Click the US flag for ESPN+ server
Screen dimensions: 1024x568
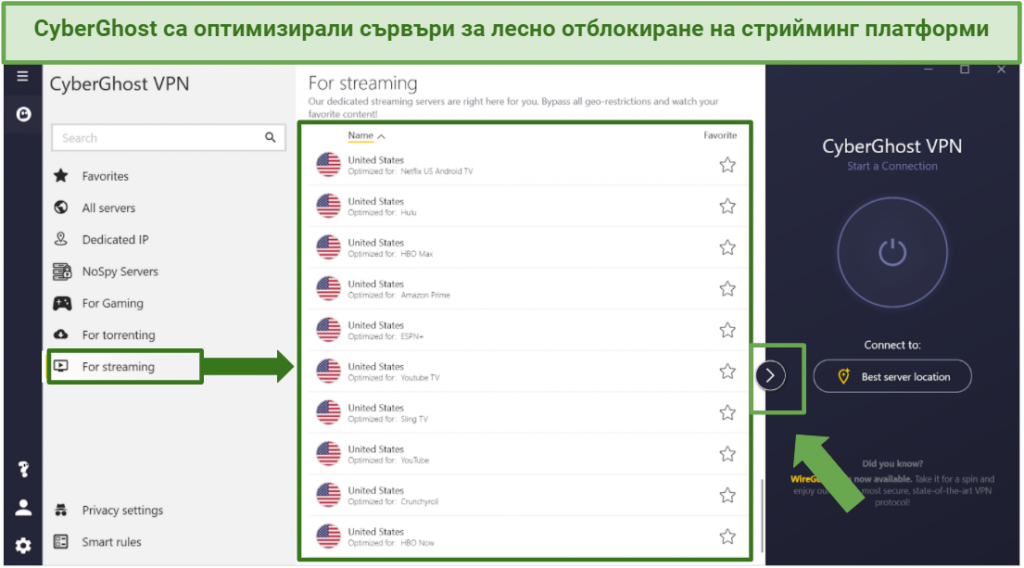point(328,330)
